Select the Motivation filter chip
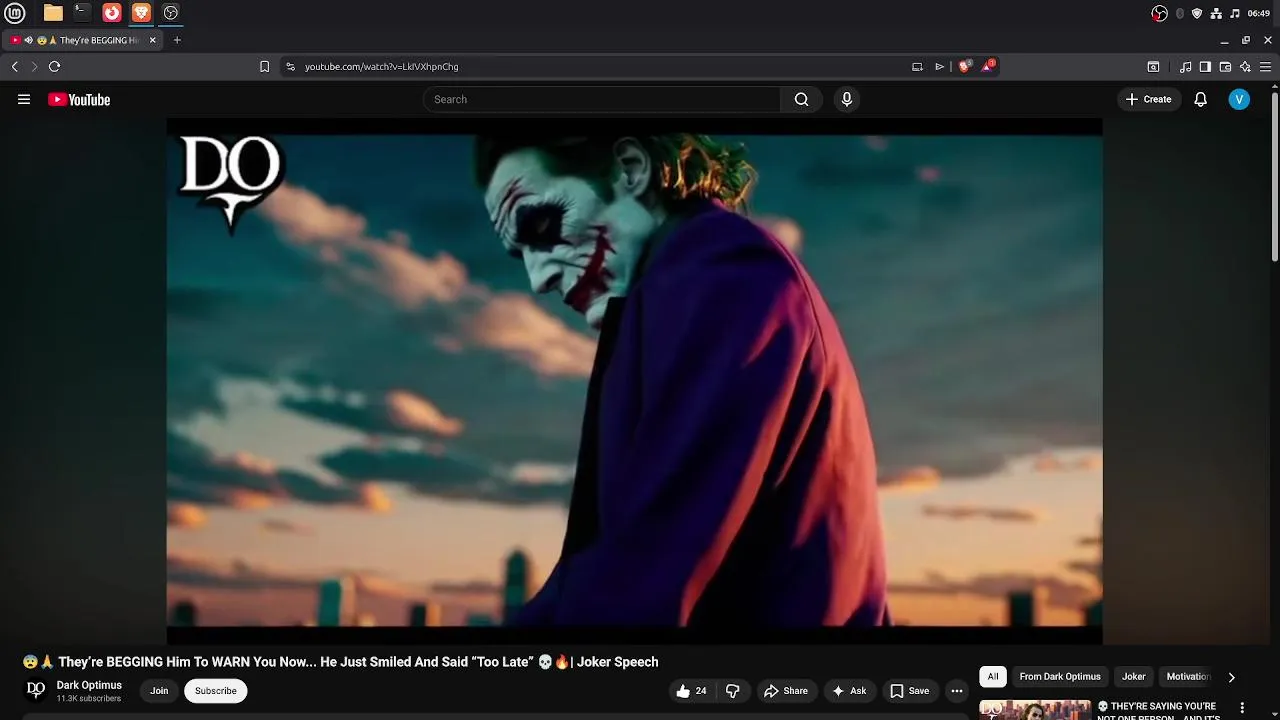Image resolution: width=1280 pixels, height=720 pixels. click(1188, 677)
